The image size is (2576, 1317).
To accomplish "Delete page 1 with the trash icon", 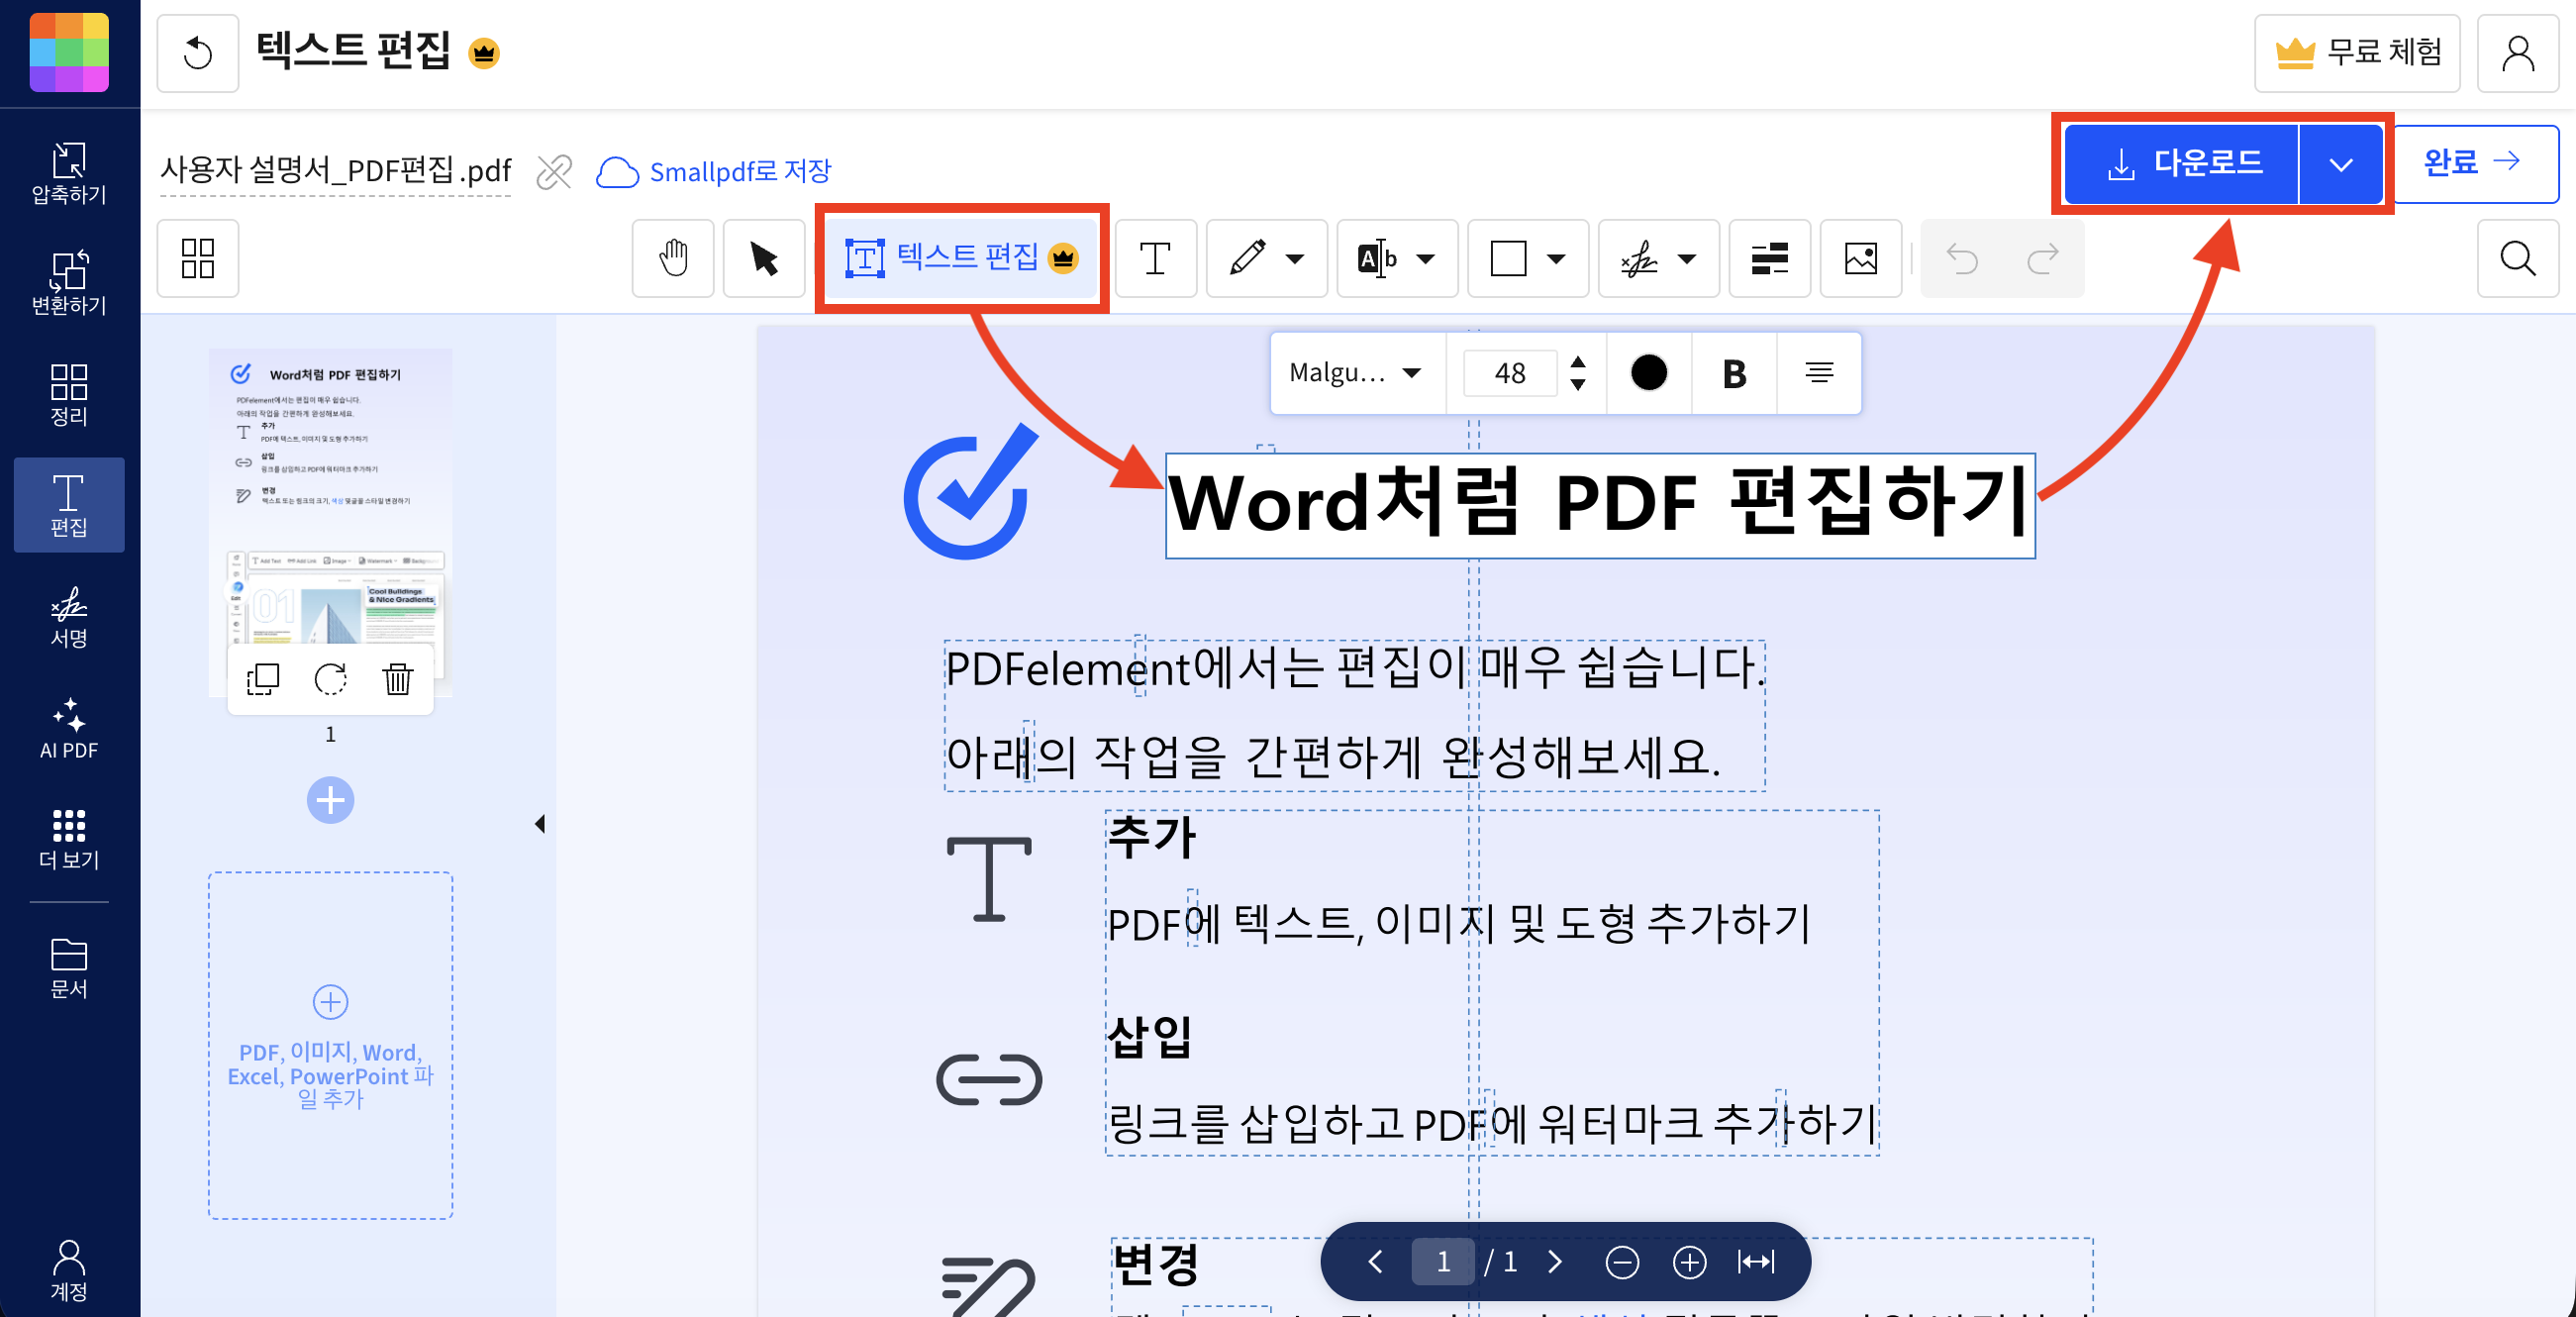I will coord(397,679).
